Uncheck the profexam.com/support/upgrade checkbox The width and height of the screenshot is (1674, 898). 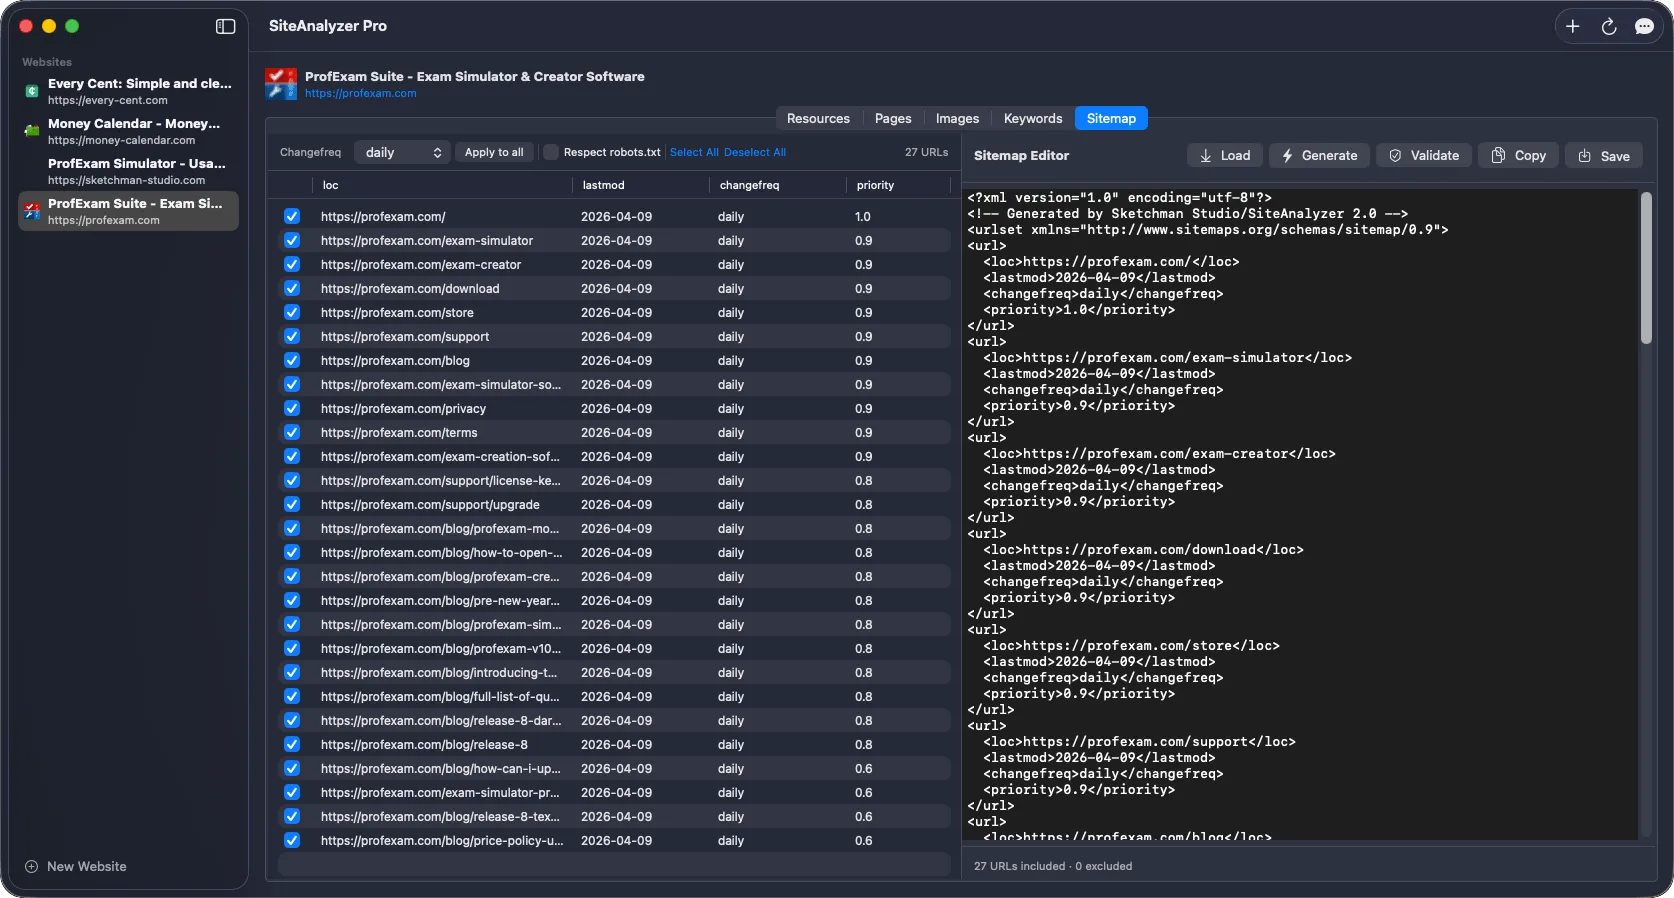[292, 504]
